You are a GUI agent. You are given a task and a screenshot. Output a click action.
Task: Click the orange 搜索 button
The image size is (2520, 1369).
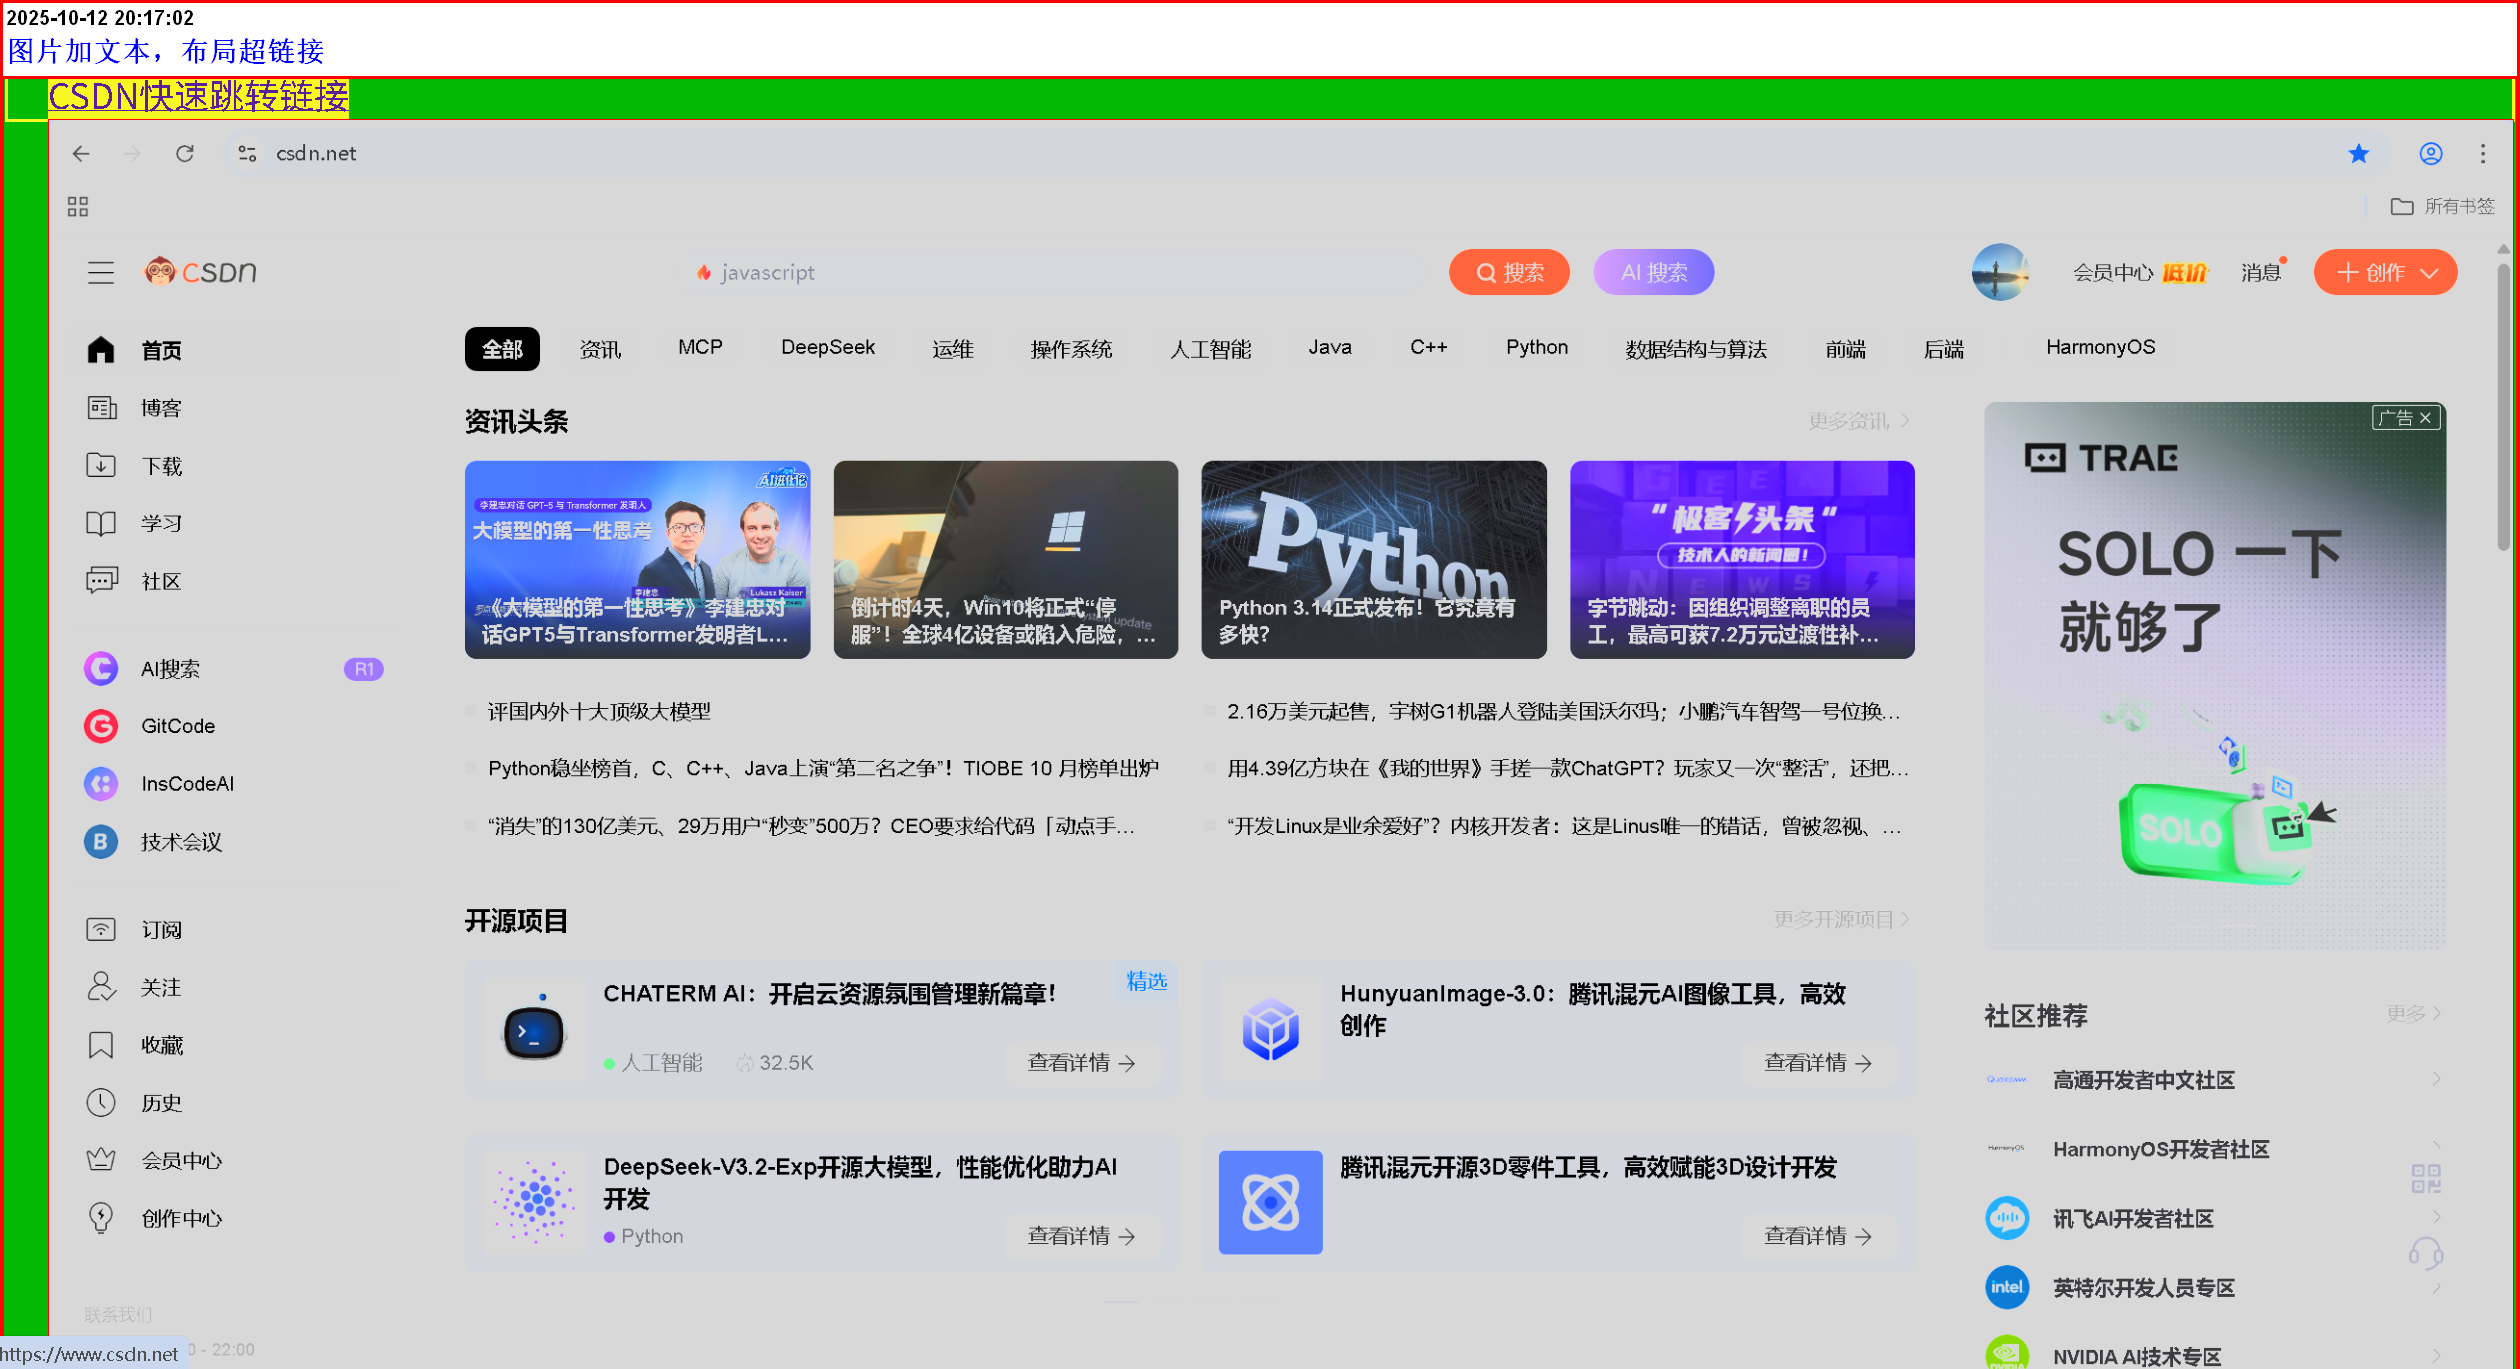tap(1508, 272)
